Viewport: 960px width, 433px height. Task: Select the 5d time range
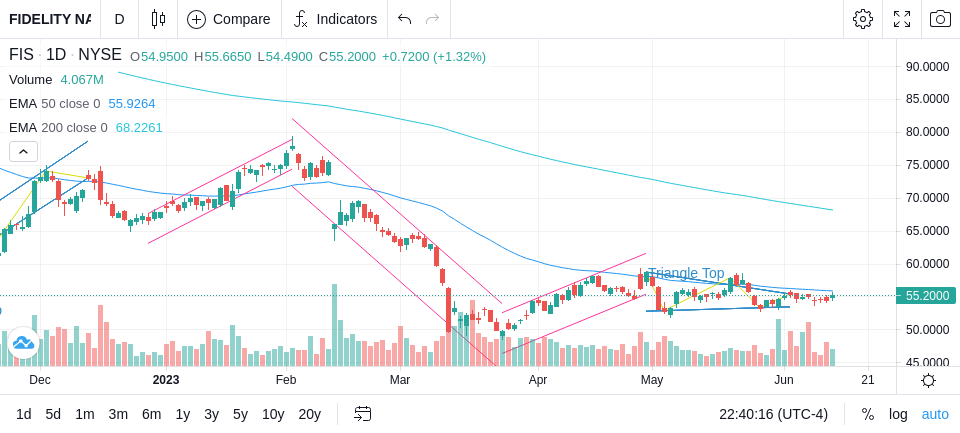click(53, 415)
